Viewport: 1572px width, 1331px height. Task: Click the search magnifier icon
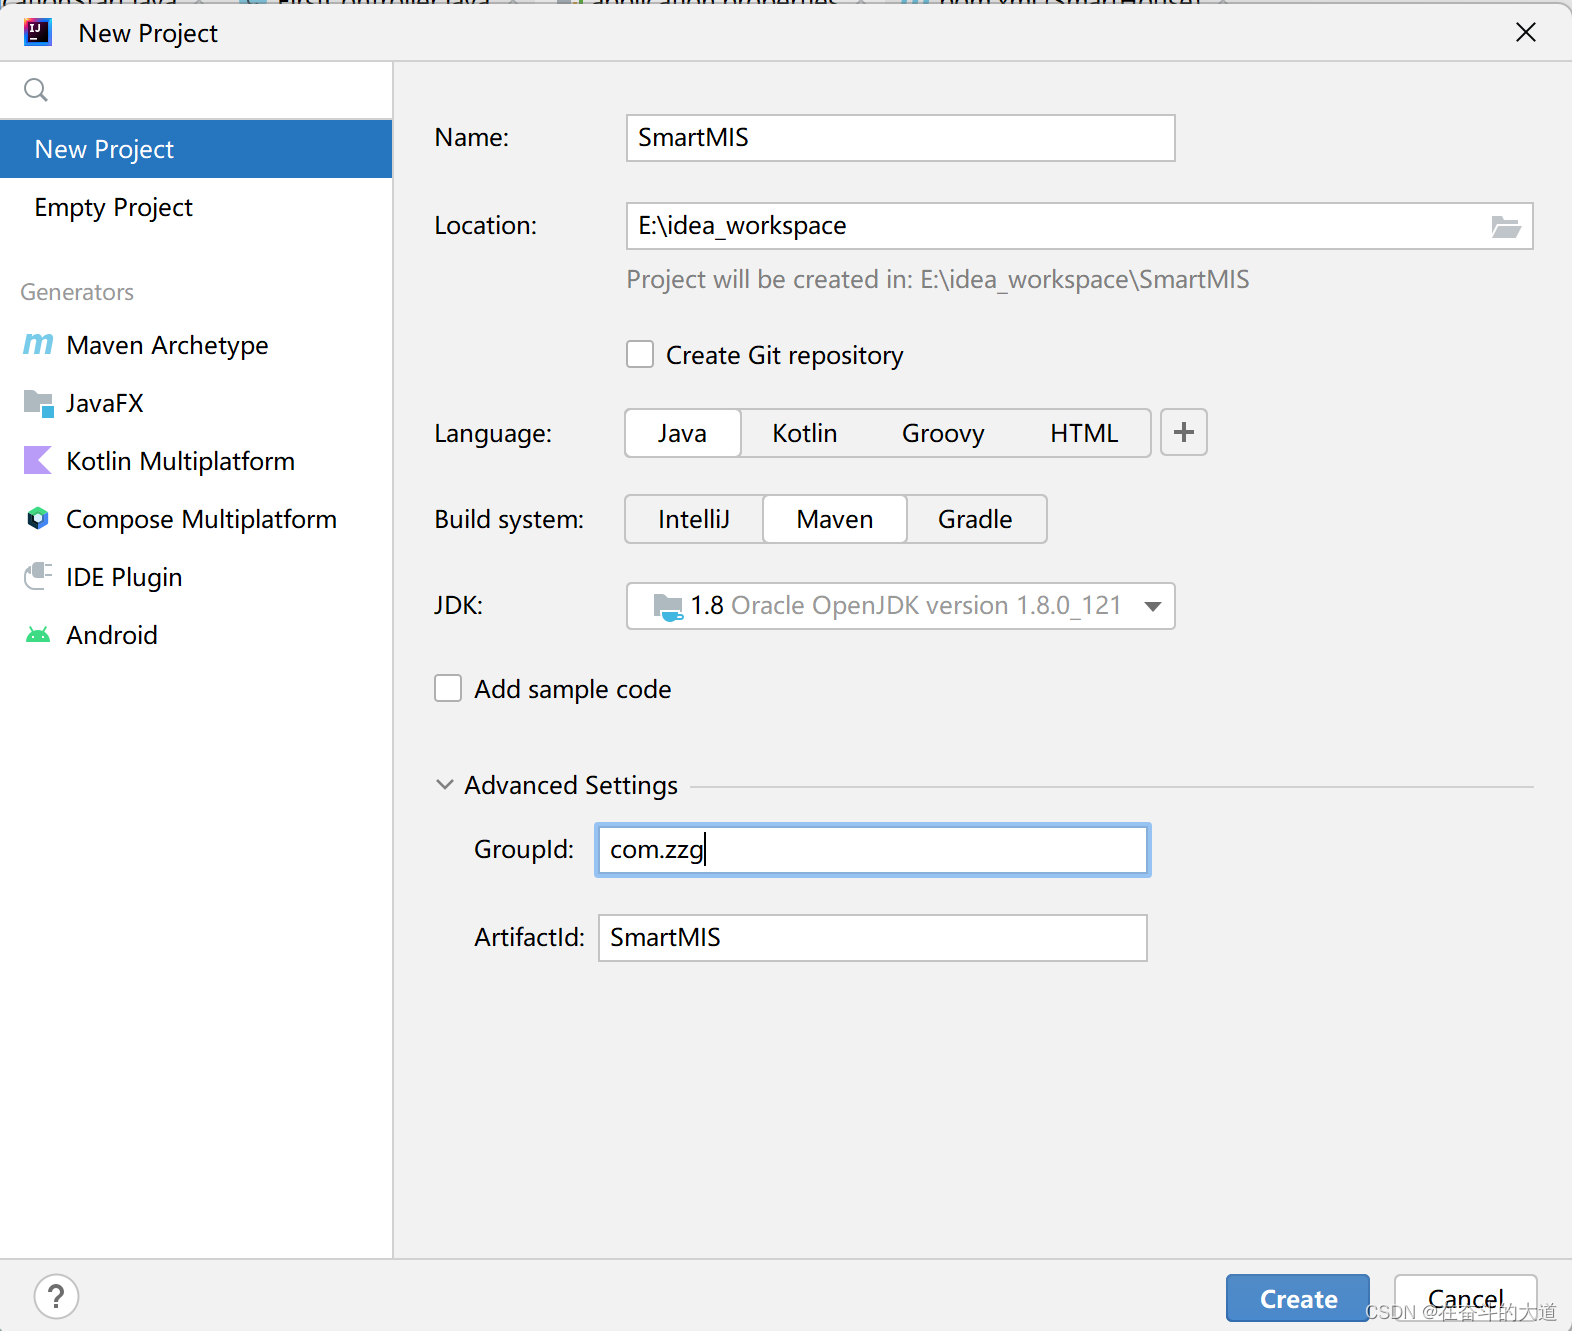[x=36, y=90]
